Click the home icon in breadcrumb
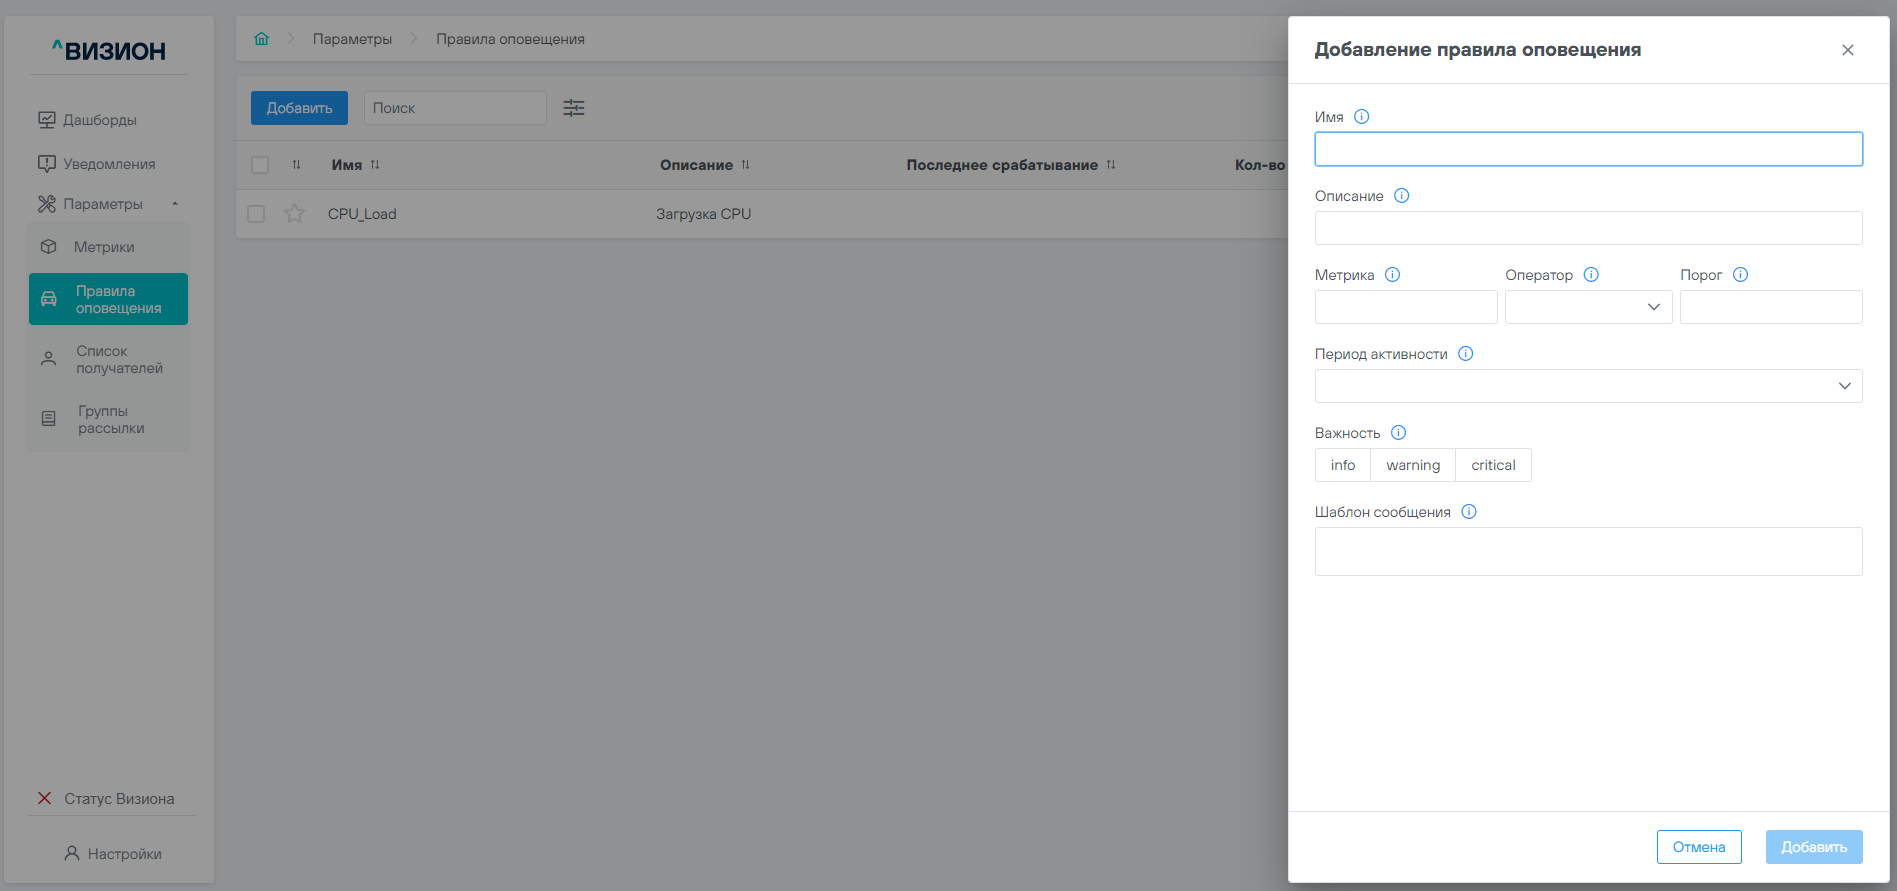The height and width of the screenshot is (891, 1897). pyautogui.click(x=261, y=39)
